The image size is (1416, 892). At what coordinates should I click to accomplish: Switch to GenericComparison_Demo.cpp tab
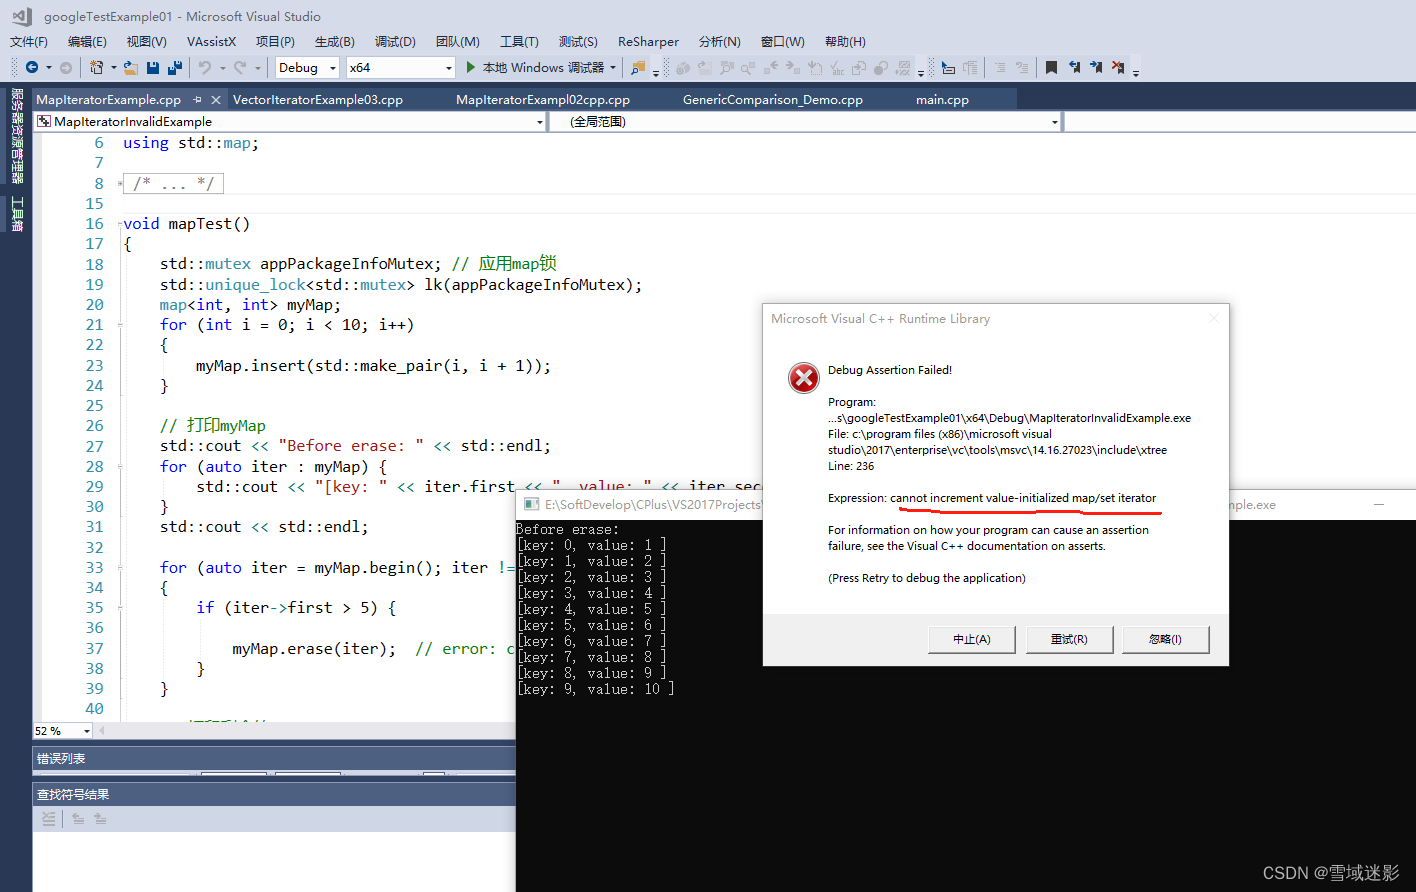(x=773, y=100)
